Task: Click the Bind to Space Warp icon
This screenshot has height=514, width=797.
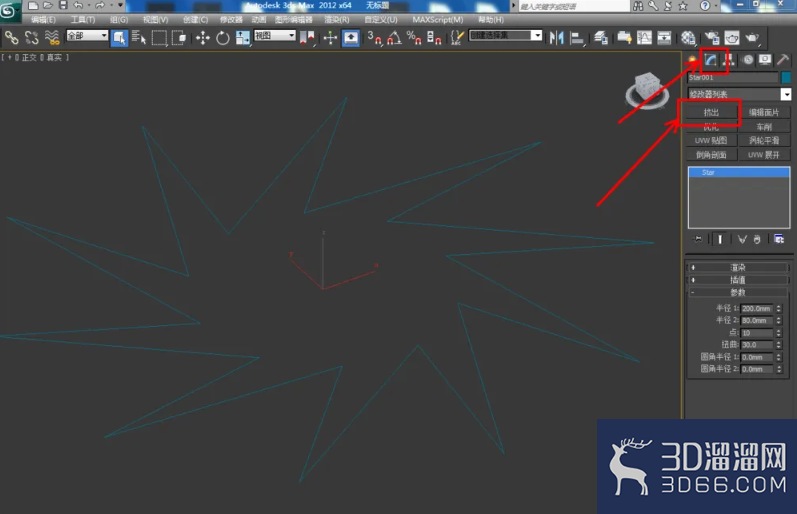Action: tap(52, 38)
